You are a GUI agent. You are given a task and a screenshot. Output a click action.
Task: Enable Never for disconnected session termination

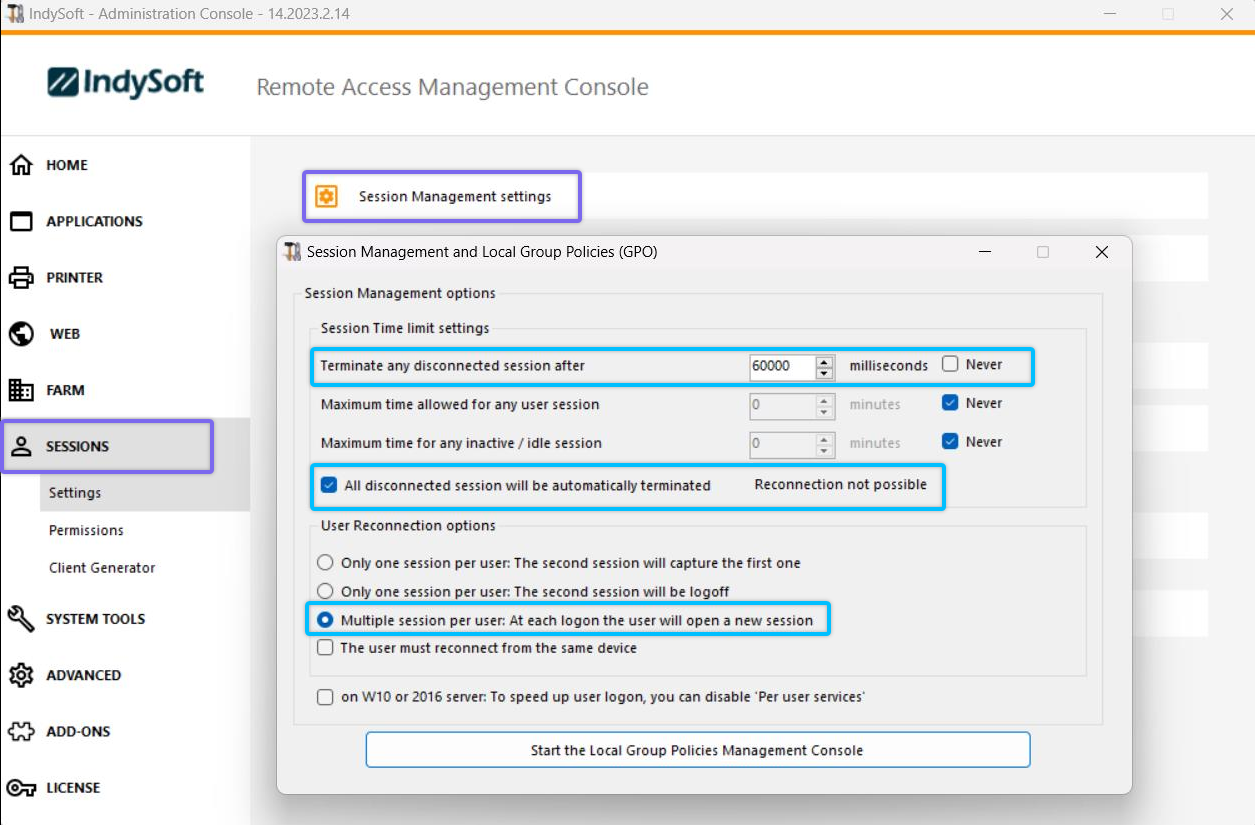coord(950,365)
